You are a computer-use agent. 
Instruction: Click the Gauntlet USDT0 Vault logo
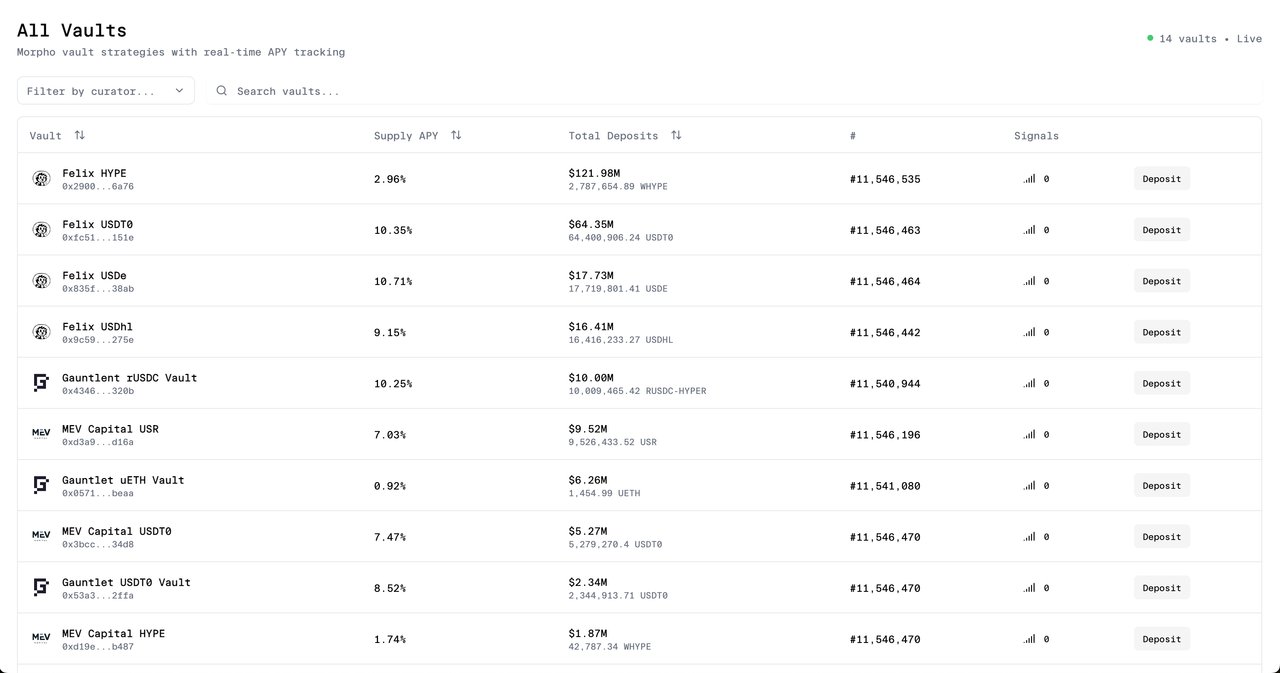click(41, 587)
